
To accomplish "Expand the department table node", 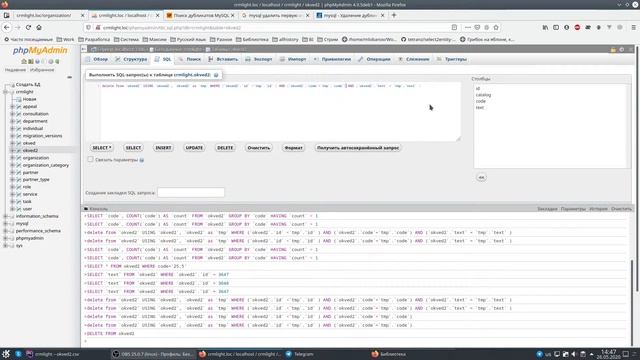I will tap(12, 121).
